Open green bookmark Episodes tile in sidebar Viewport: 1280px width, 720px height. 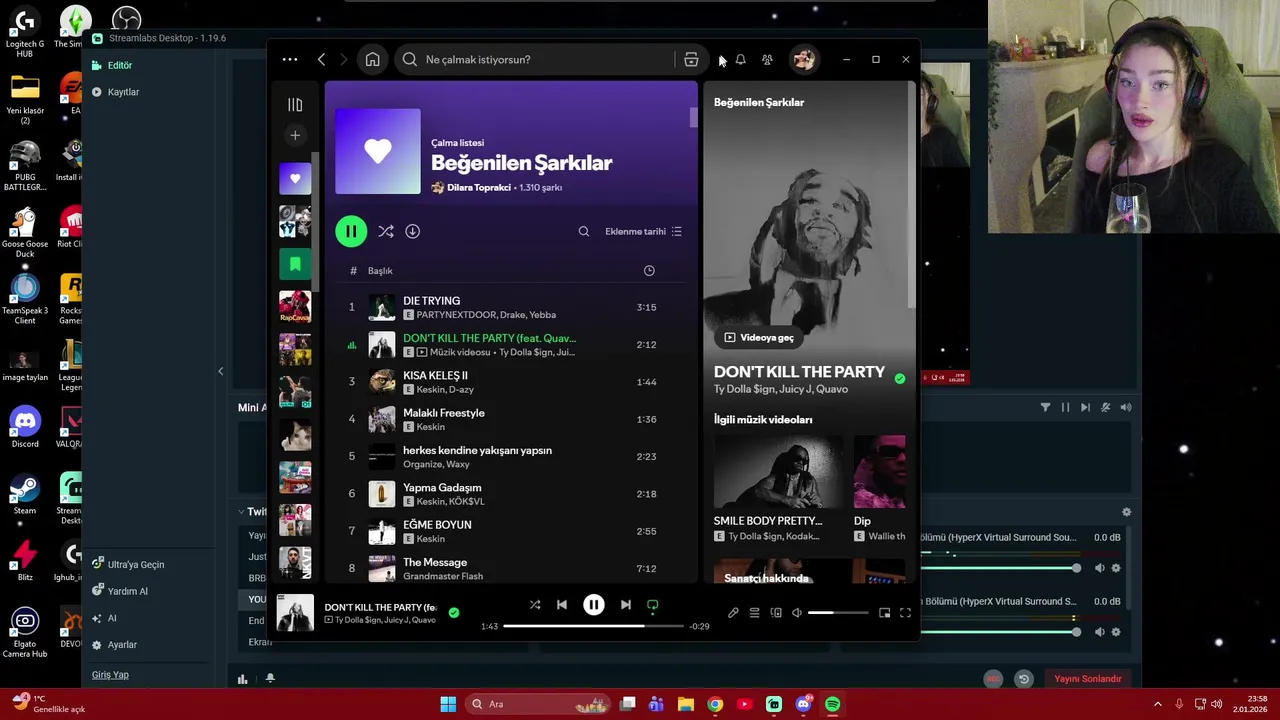pos(295,264)
